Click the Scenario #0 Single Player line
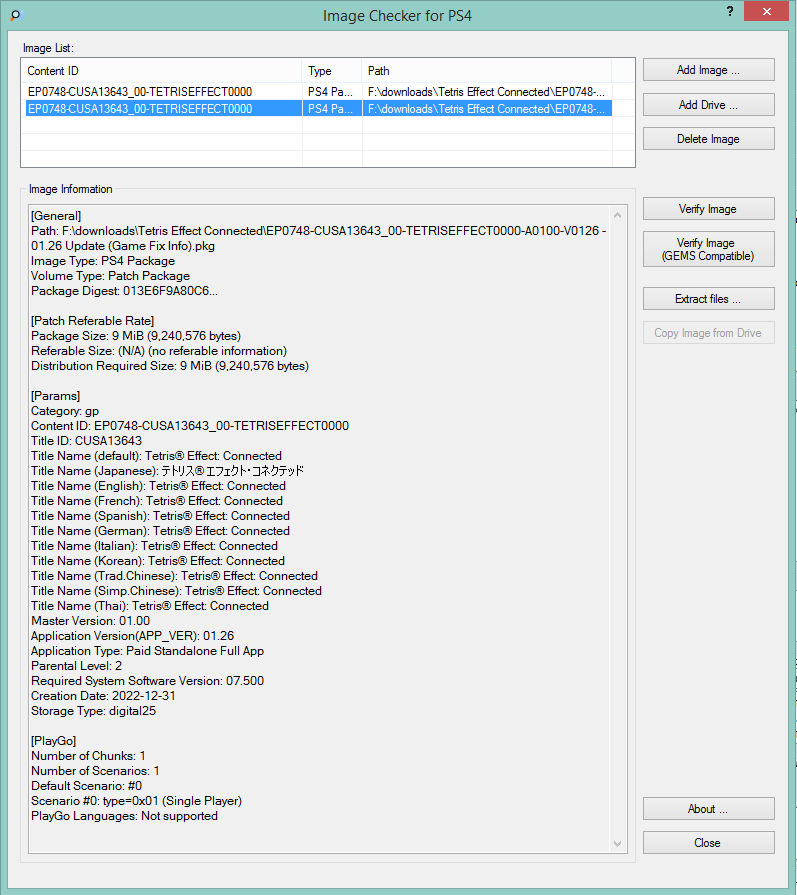The height and width of the screenshot is (895, 797). click(136, 801)
